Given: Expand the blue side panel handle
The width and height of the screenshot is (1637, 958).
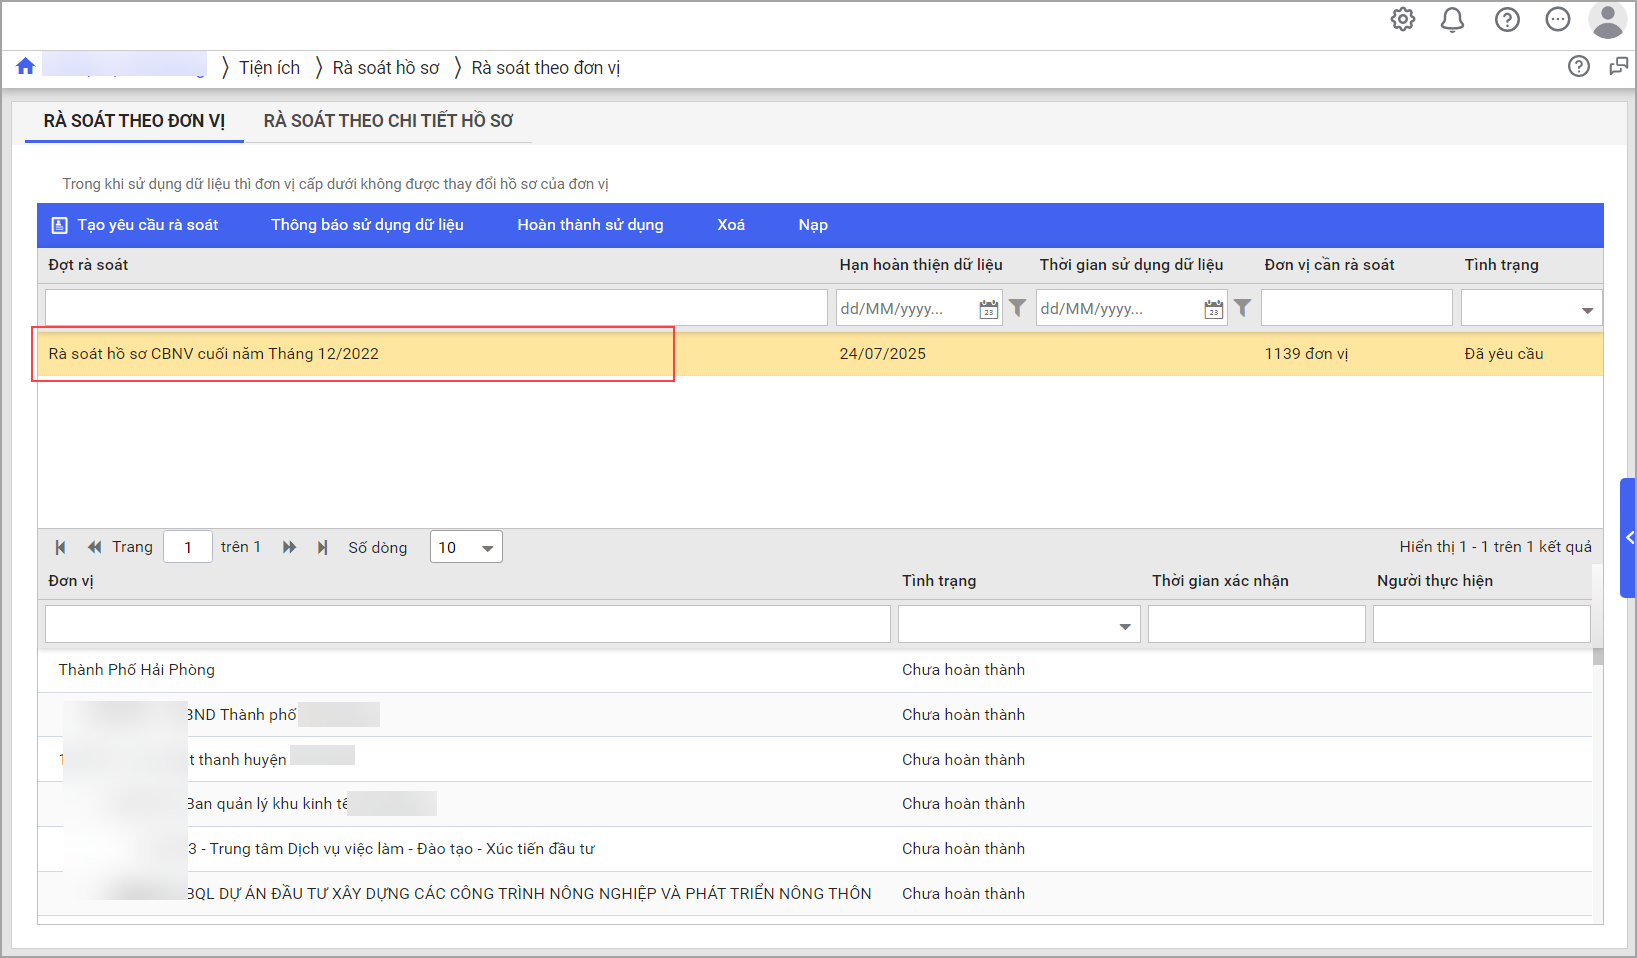Looking at the screenshot, I should click(1628, 538).
